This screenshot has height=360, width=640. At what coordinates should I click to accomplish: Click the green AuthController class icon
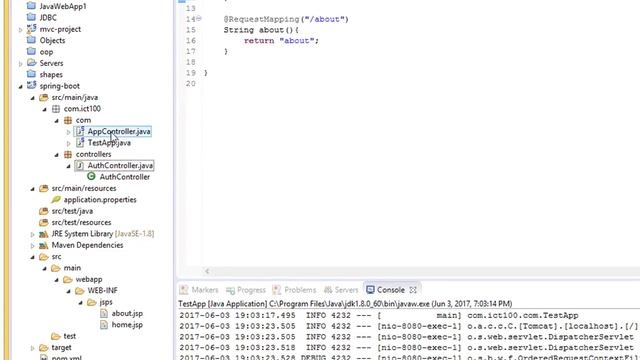(91, 176)
